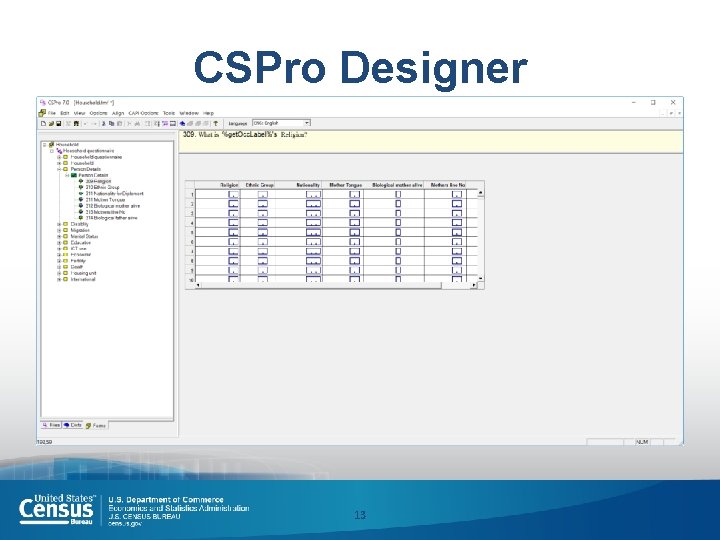Viewport: 720px width, 540px height.
Task: Select the 310 Ethnic Group field icon
Action: coord(81,187)
